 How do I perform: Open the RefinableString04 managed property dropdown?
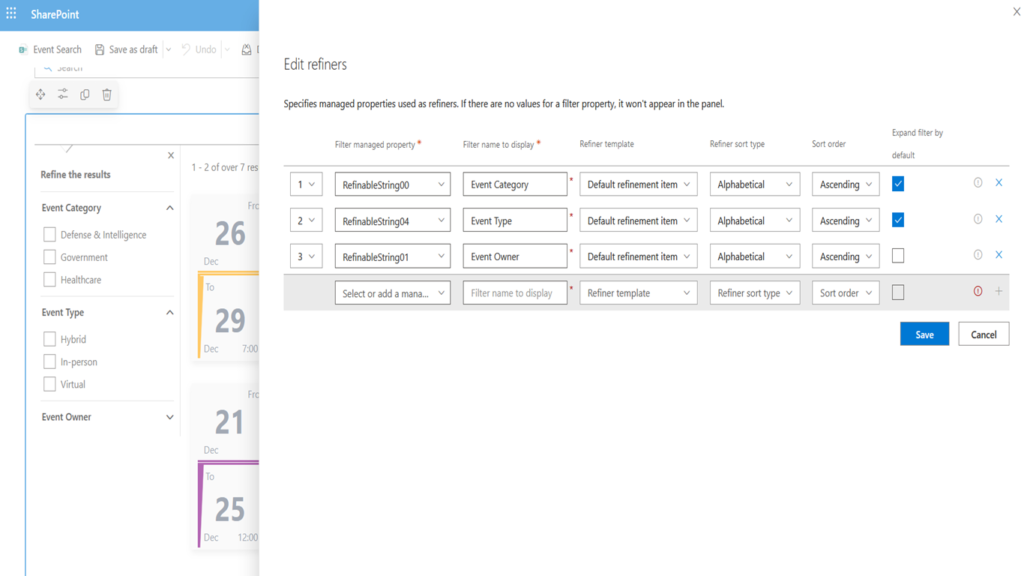392,221
